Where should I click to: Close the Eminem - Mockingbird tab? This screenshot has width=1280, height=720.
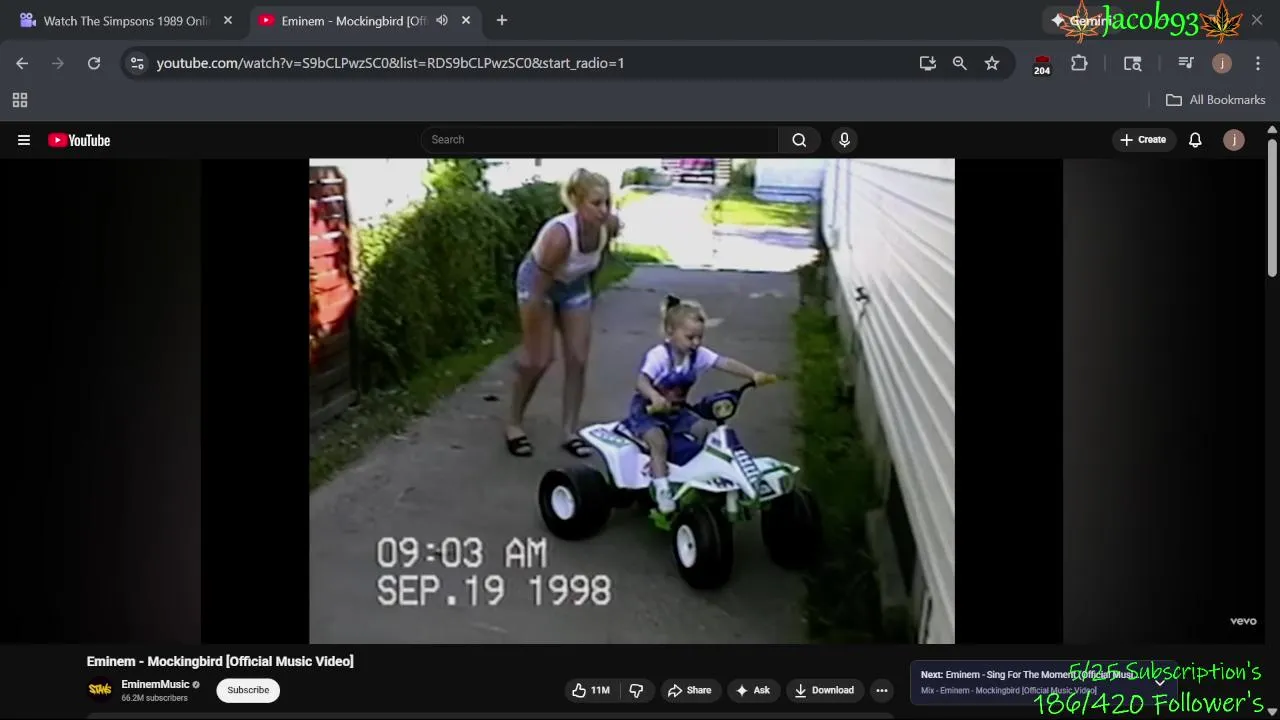pos(466,20)
